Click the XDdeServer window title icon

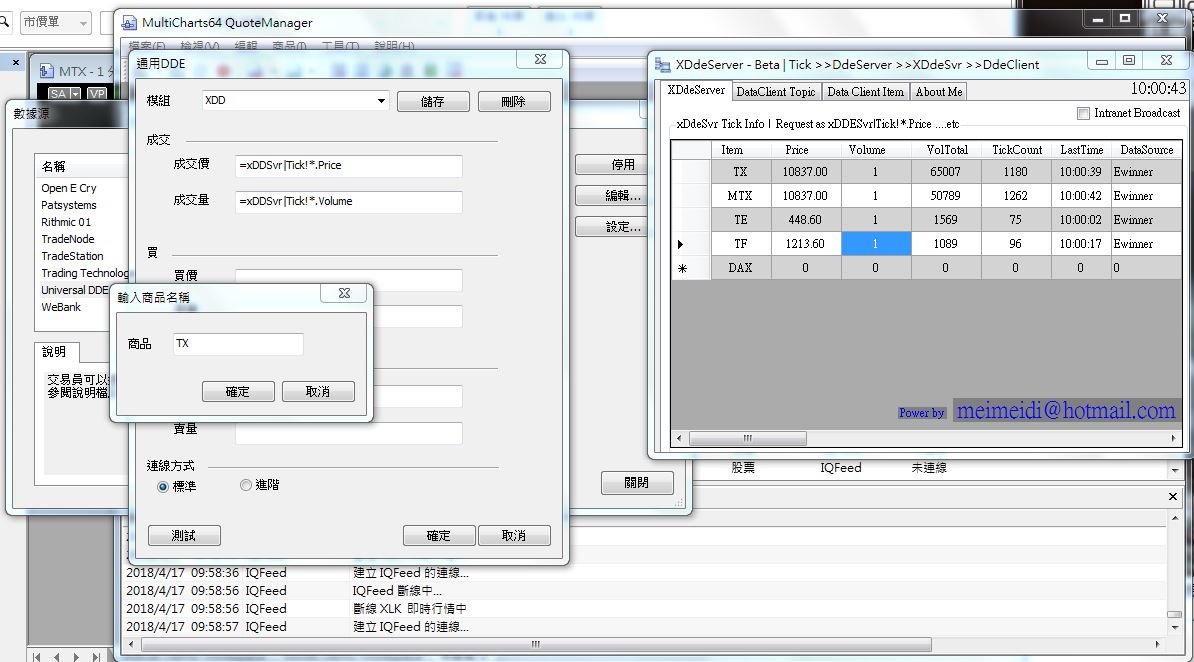(662, 66)
